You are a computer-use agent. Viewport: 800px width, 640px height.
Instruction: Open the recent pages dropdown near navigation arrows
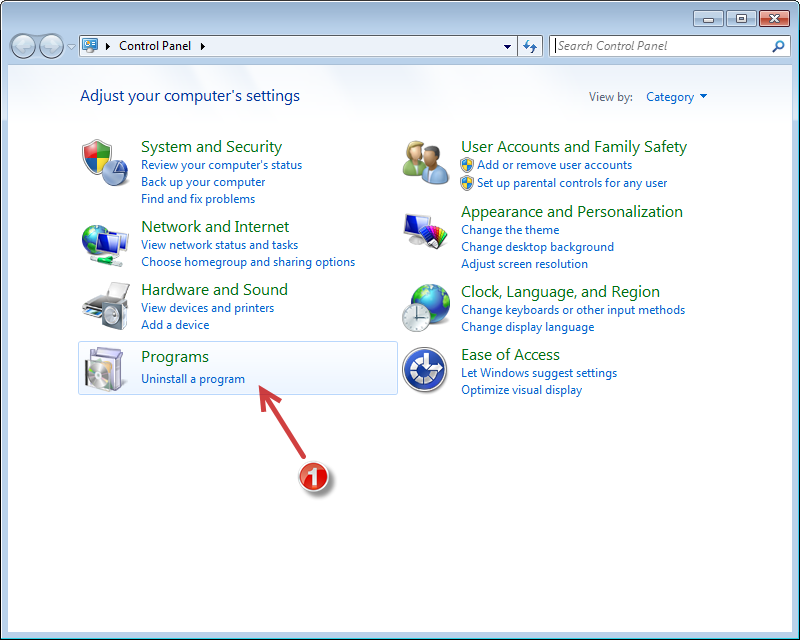pos(71,46)
